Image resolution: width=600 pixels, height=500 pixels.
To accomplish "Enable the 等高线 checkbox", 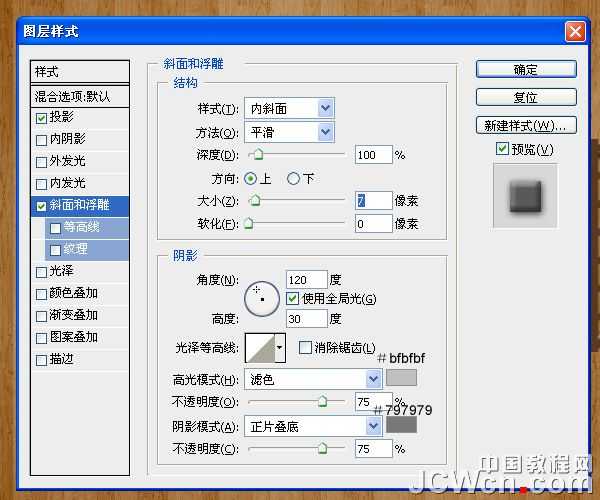I will pyautogui.click(x=55, y=228).
